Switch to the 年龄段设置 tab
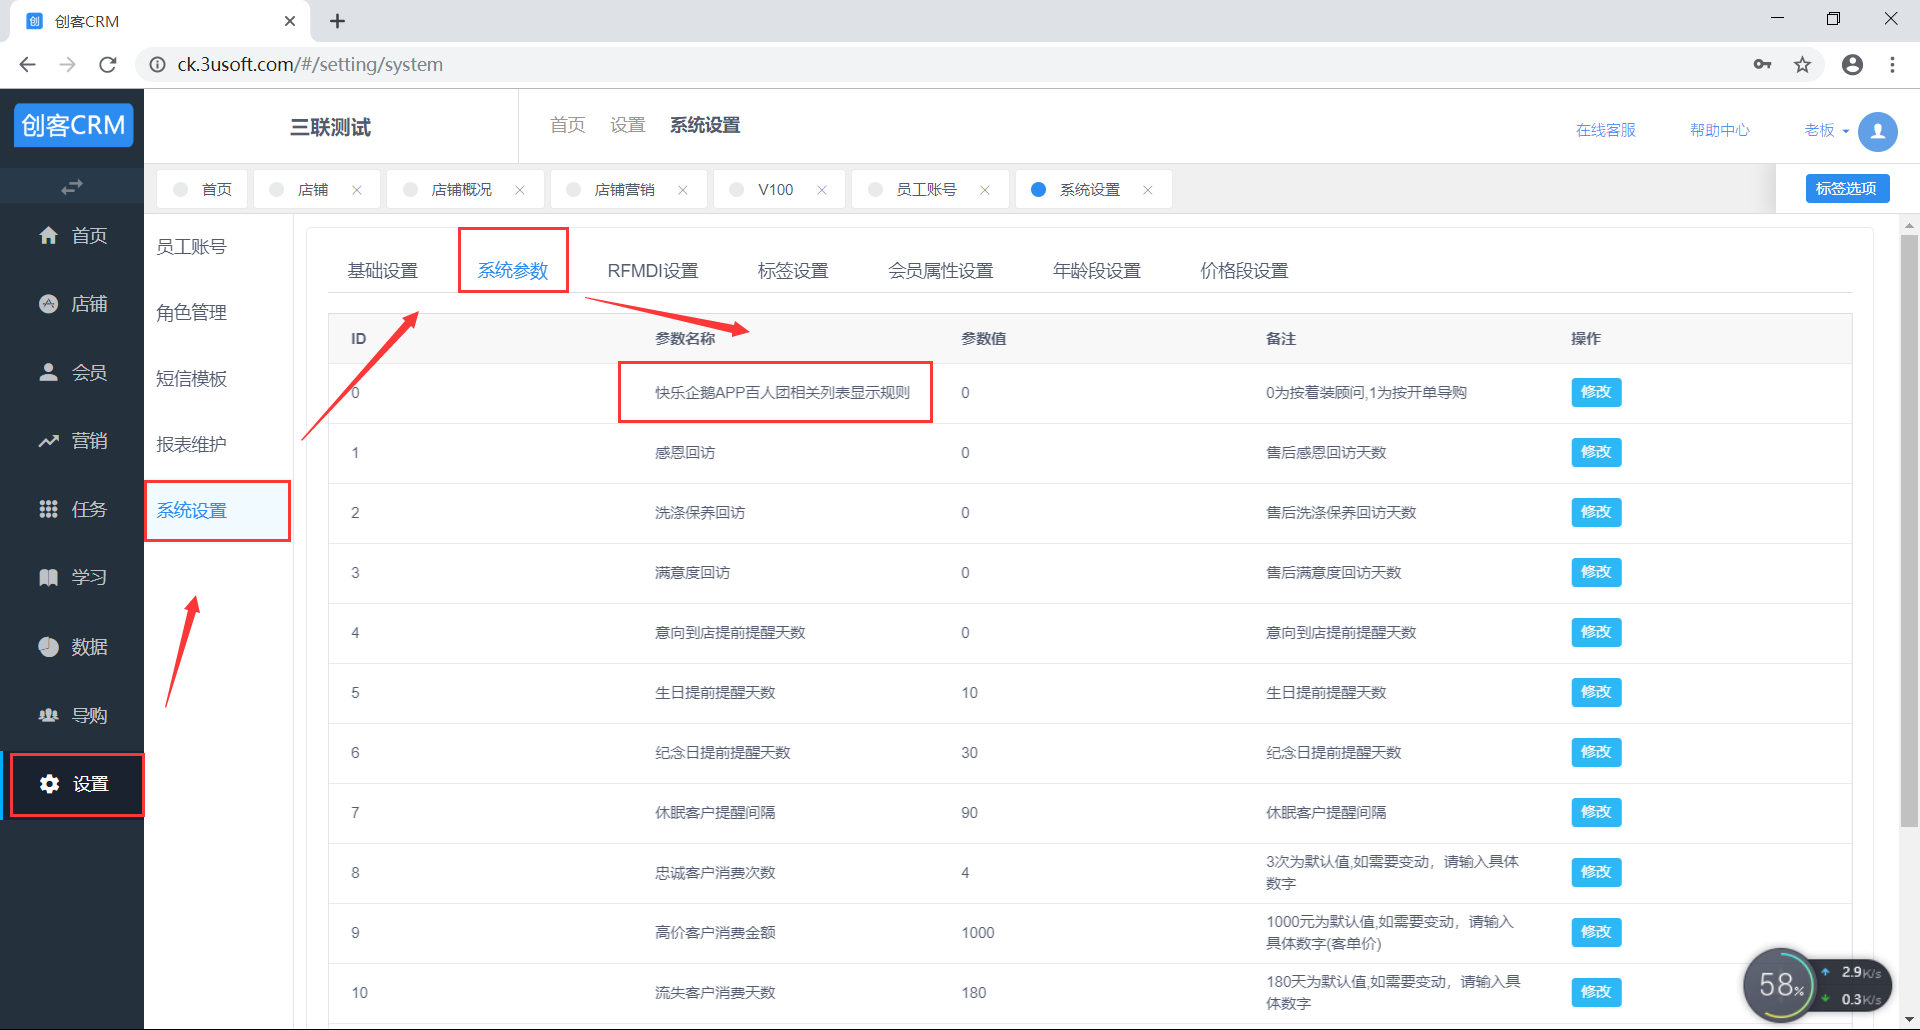This screenshot has width=1920, height=1030. coord(1097,271)
